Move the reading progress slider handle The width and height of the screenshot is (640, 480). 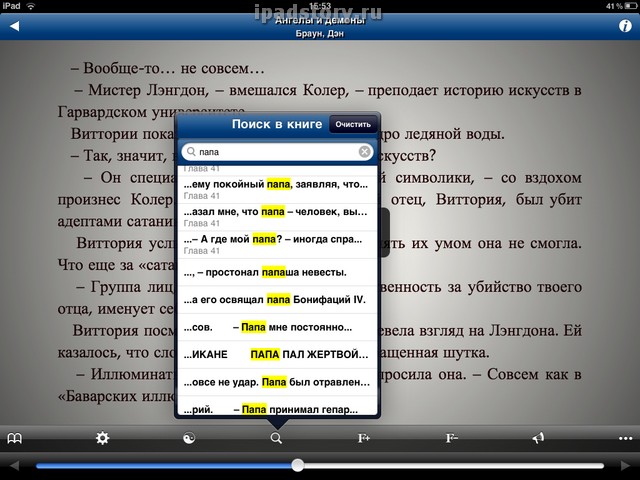(298, 465)
